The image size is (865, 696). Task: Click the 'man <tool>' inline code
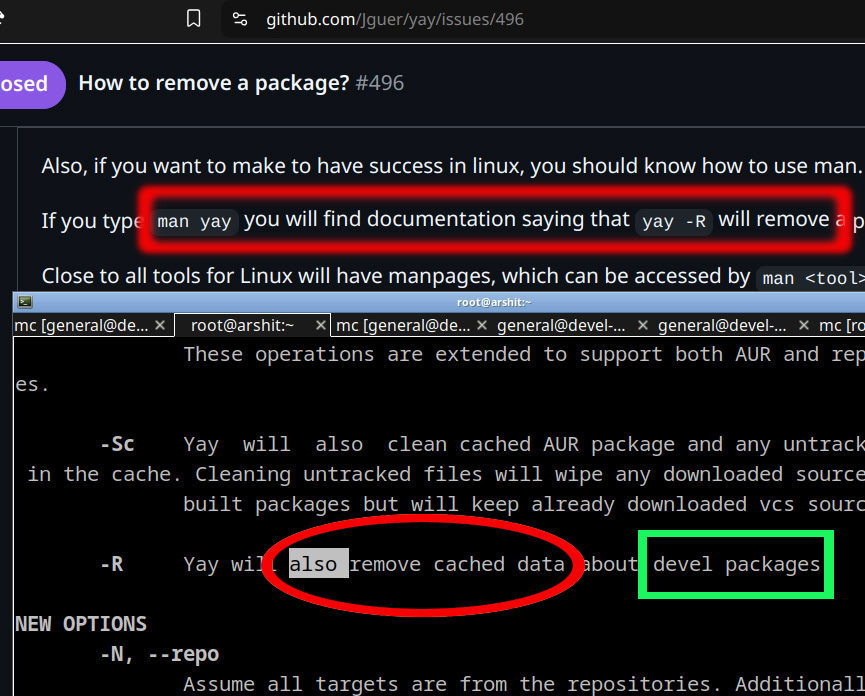813,278
